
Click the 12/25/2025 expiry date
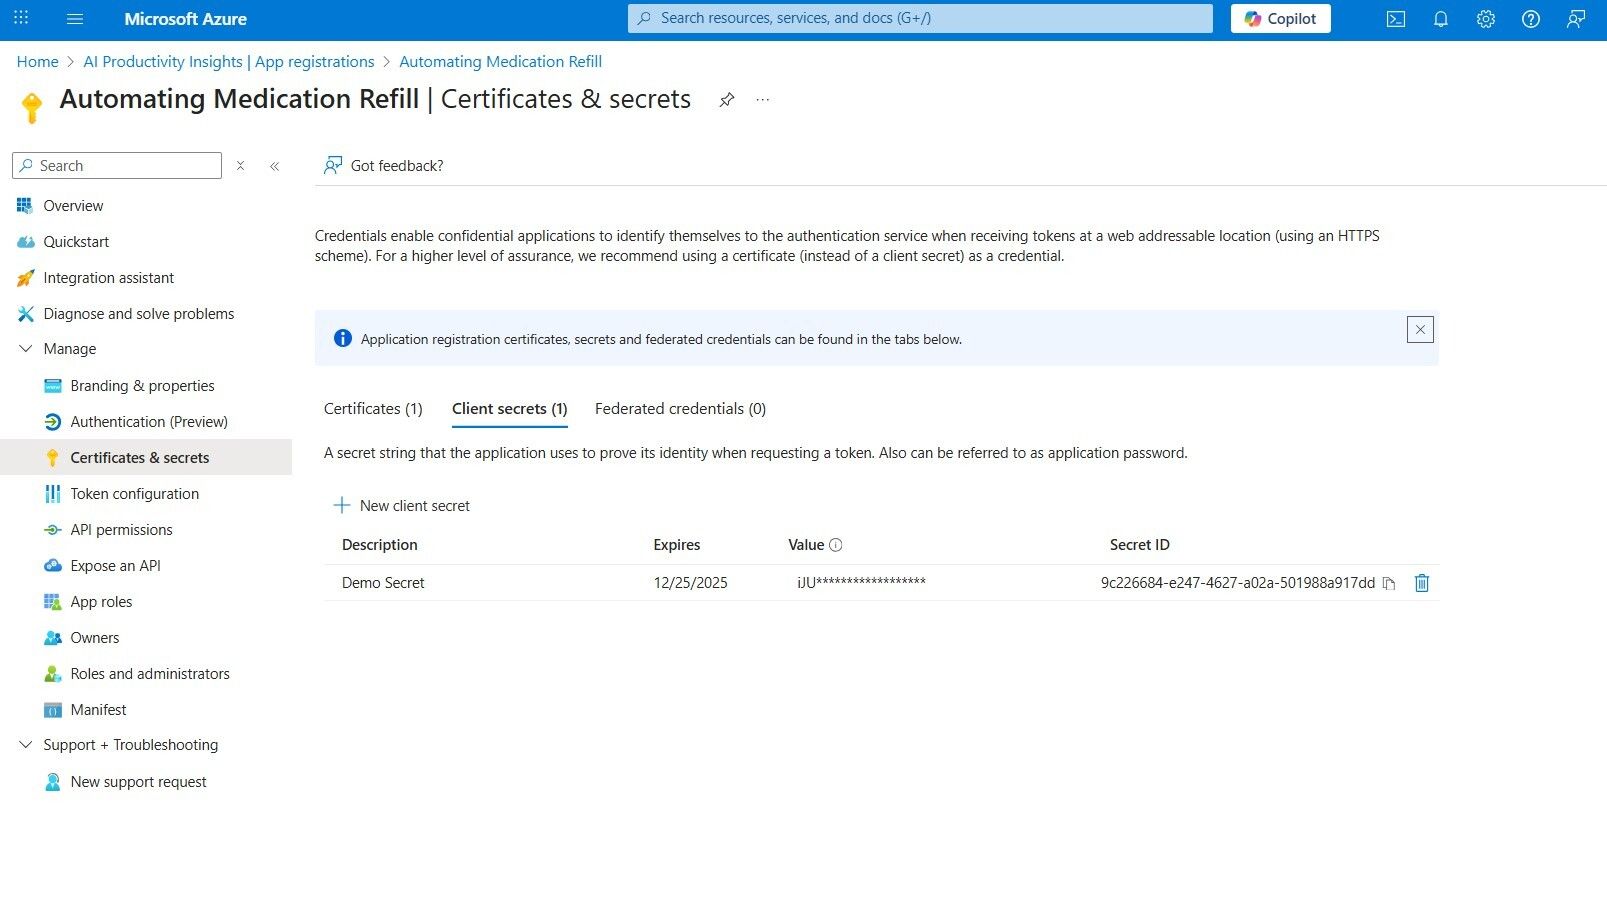pos(691,583)
